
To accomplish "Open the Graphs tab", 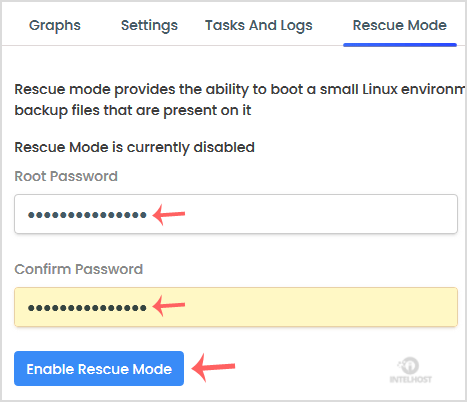I will [55, 26].
